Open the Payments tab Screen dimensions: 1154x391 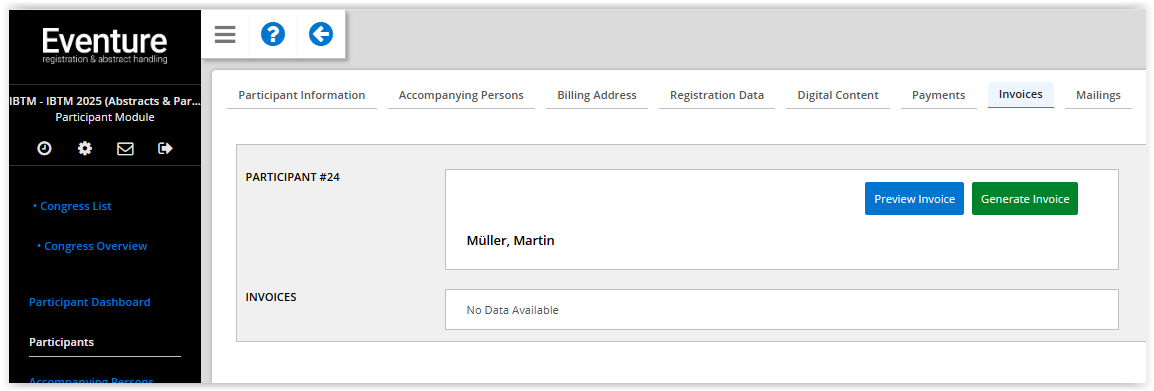(938, 96)
